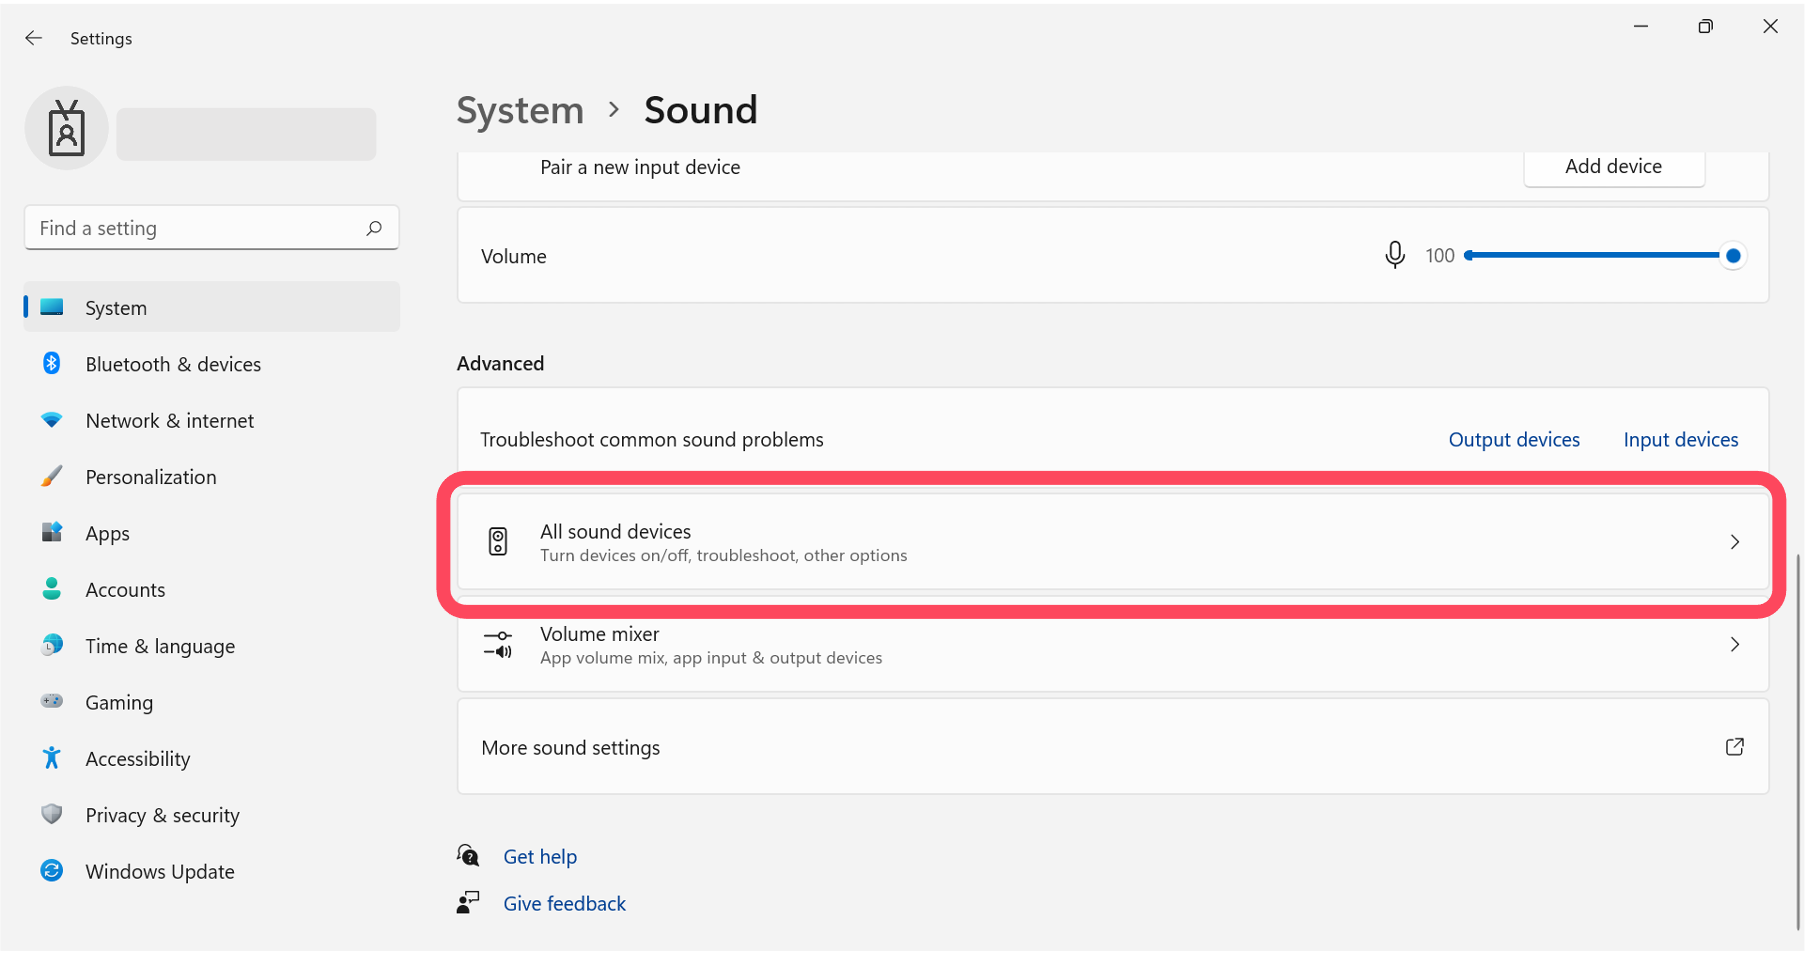1805x953 pixels.
Task: Open Privacy & security label
Action: pyautogui.click(x=162, y=815)
